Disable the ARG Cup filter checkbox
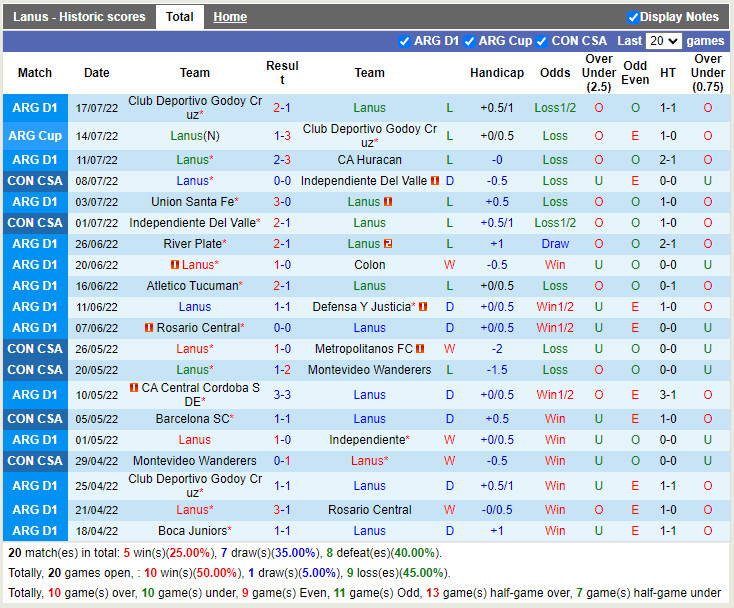The height and width of the screenshot is (608, 734). click(469, 41)
